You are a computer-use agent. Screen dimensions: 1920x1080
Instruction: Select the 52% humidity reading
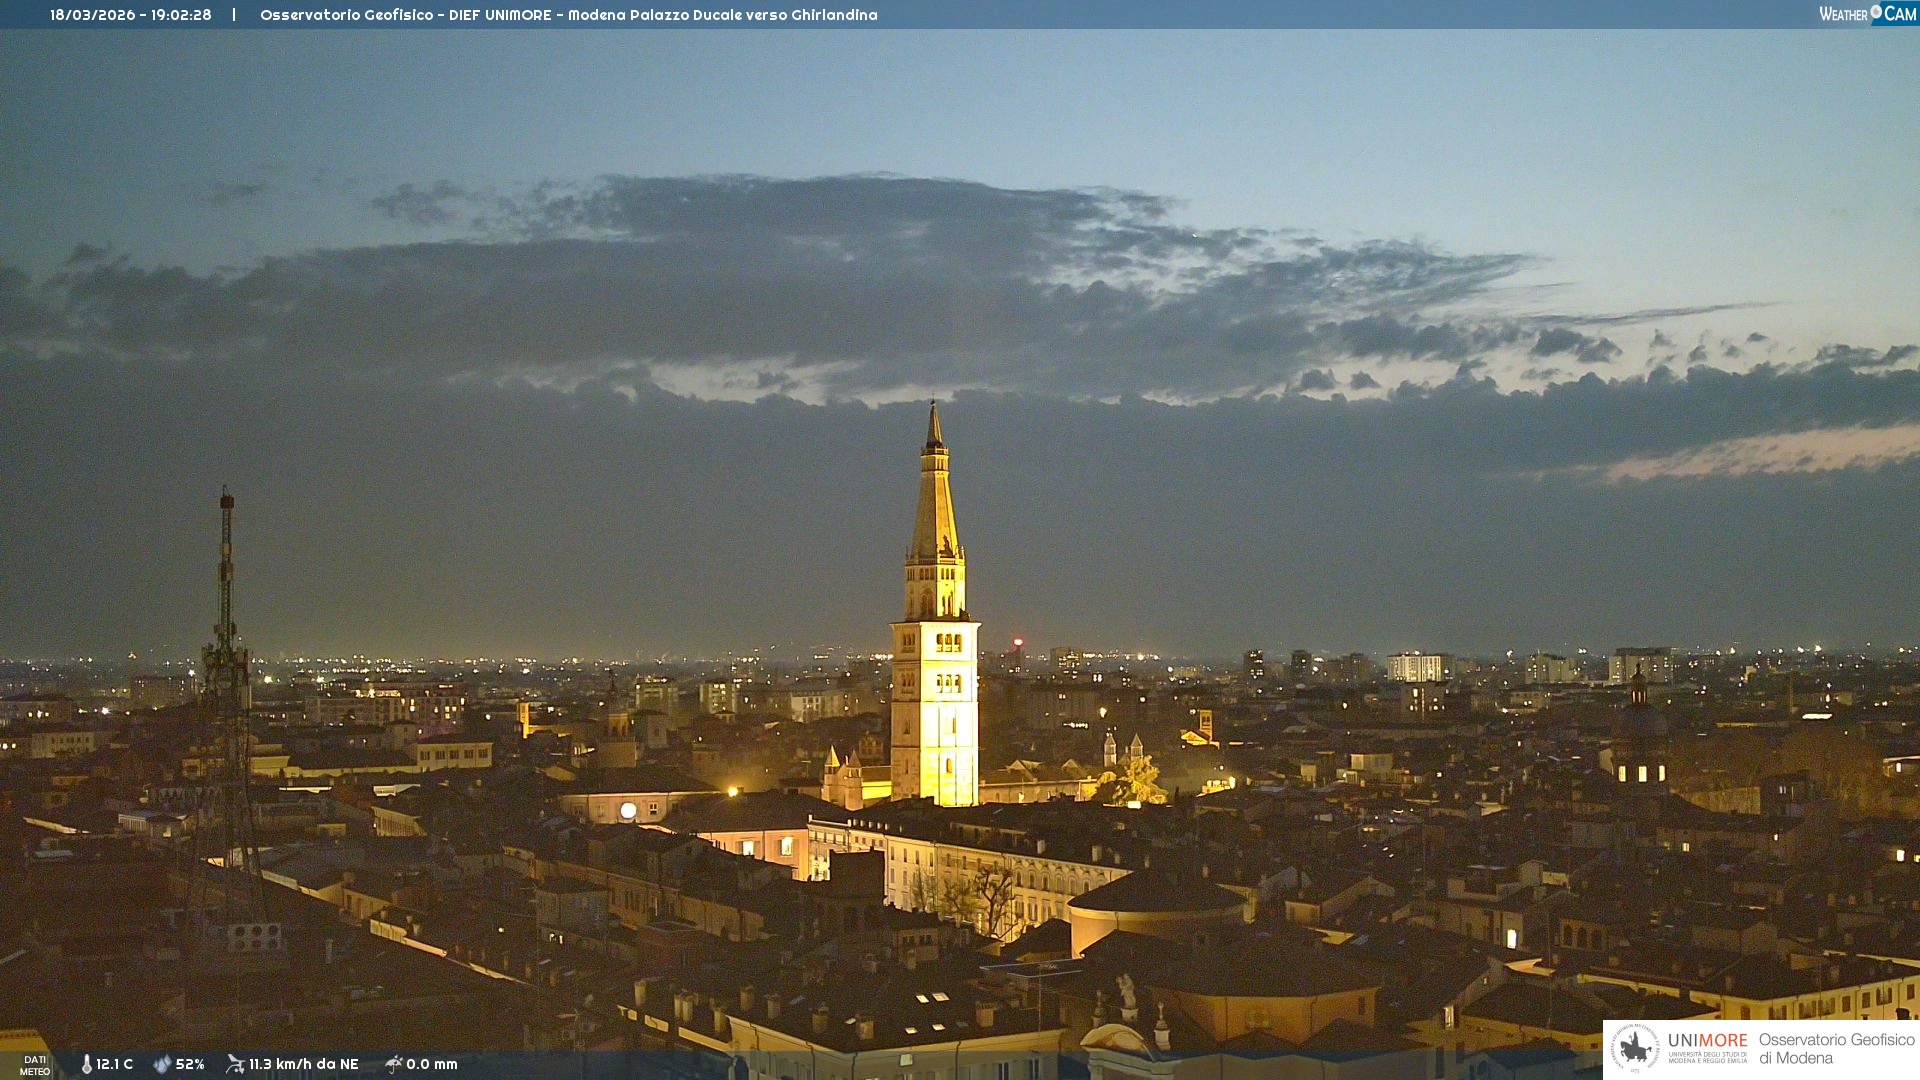190,1064
